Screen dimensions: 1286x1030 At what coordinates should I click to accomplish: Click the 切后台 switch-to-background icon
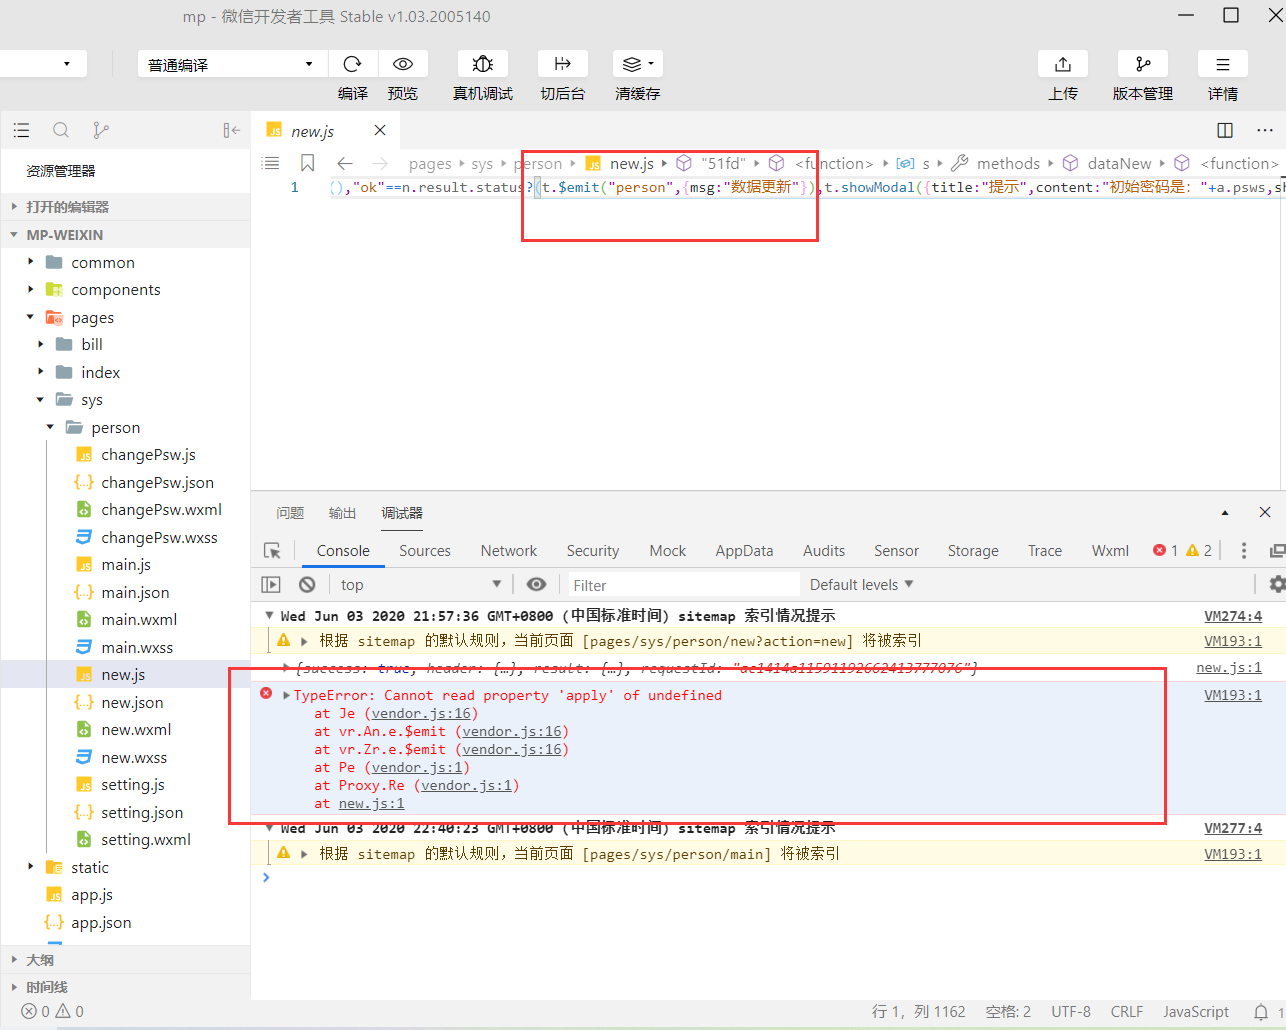click(x=563, y=64)
